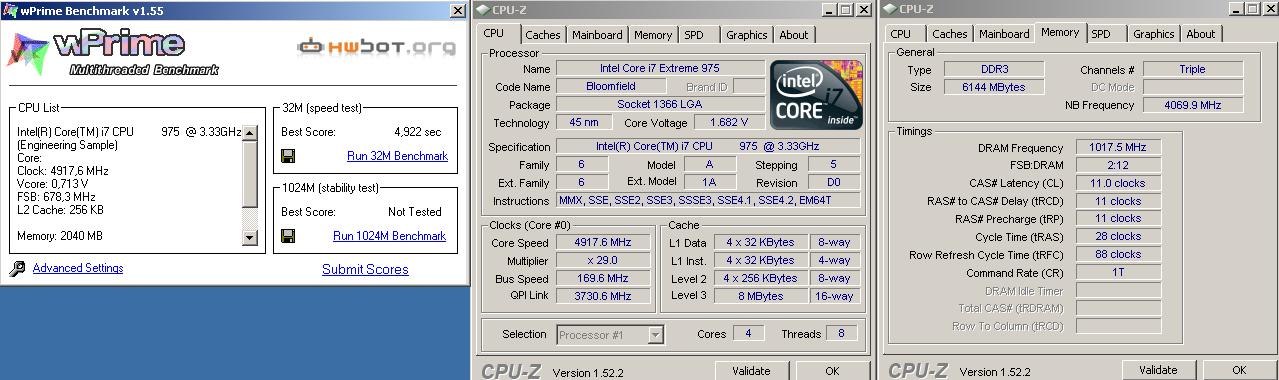Click the CPU List scrollbar up arrow
The width and height of the screenshot is (1279, 380).
tap(250, 132)
